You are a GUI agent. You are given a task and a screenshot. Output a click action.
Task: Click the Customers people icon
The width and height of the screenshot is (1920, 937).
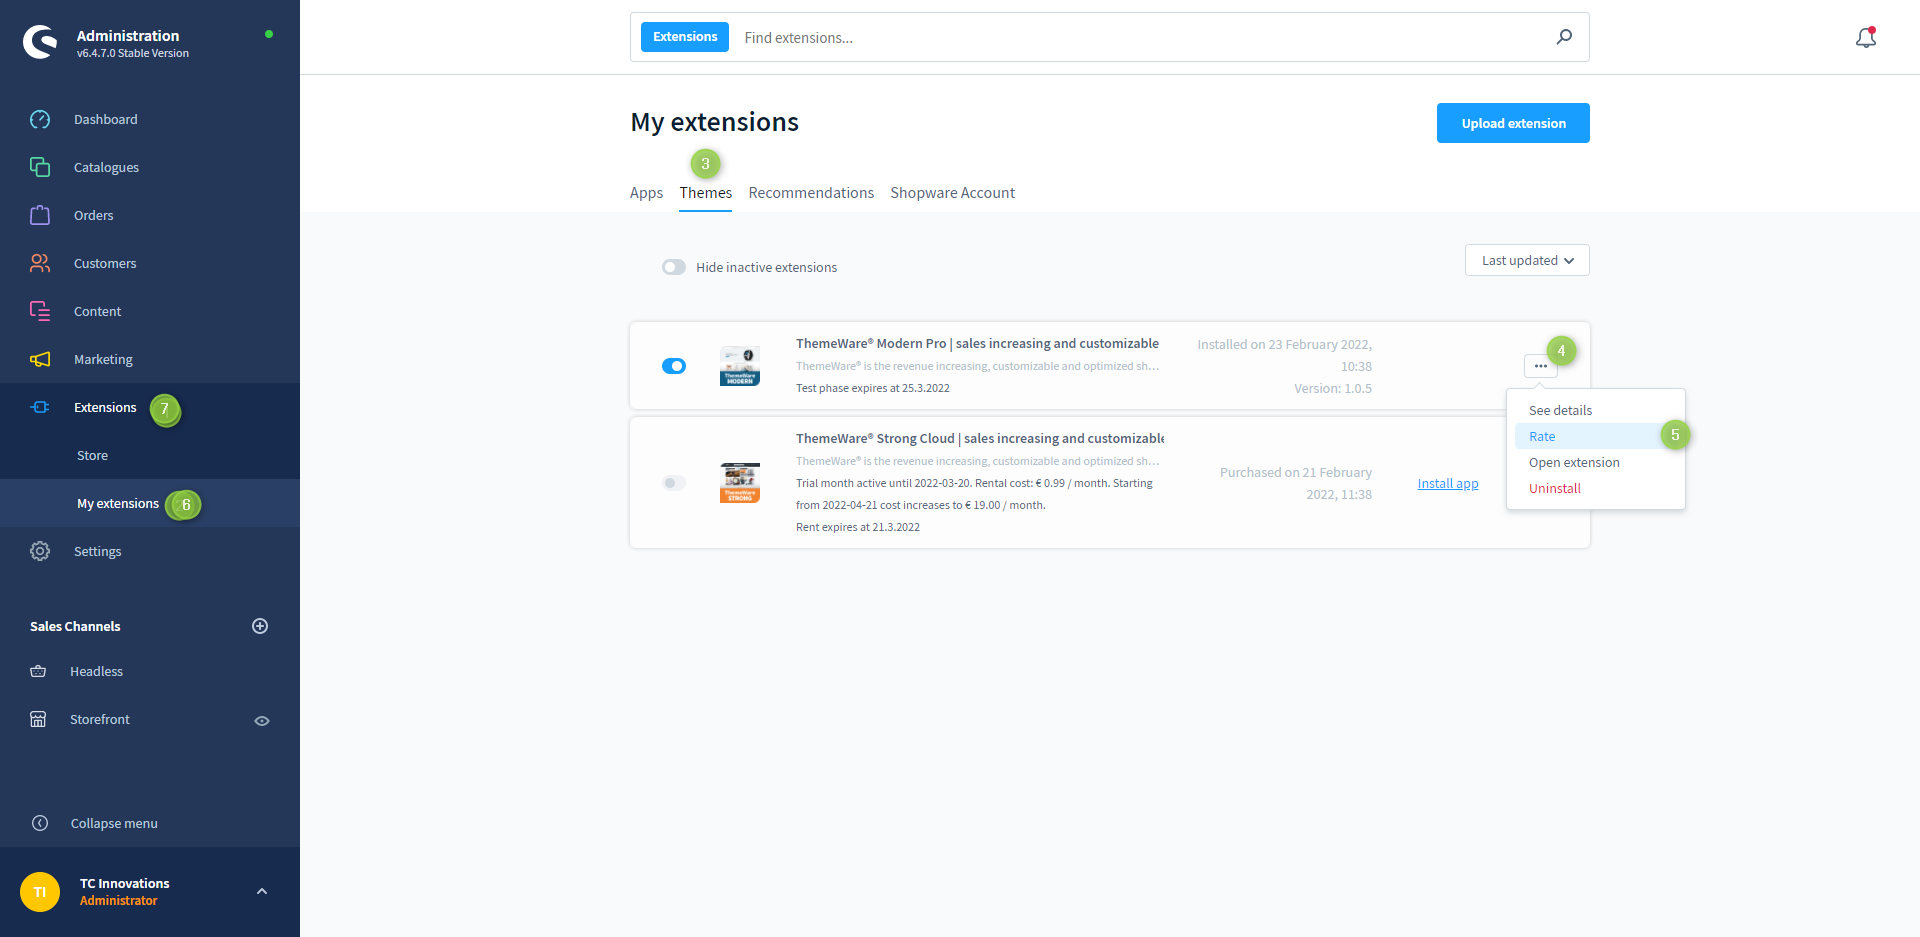[40, 263]
